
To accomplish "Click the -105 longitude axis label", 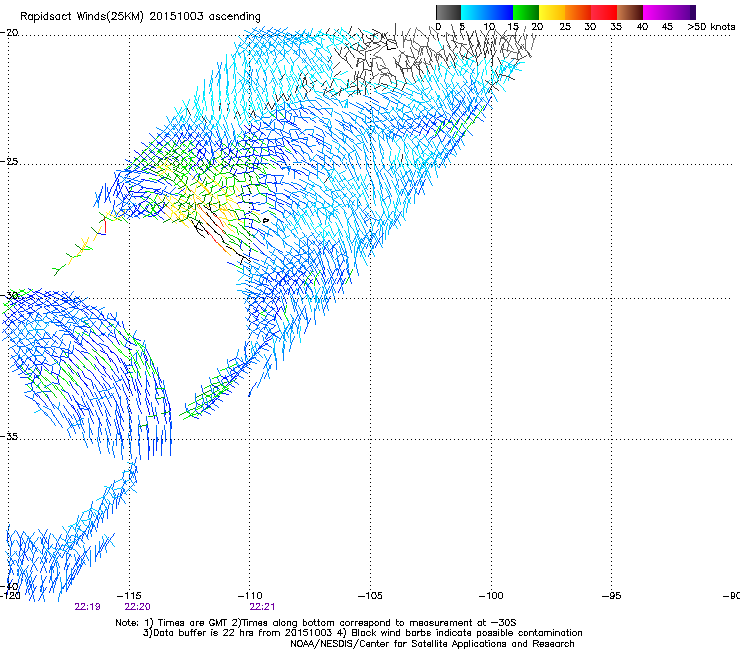I will [370, 595].
